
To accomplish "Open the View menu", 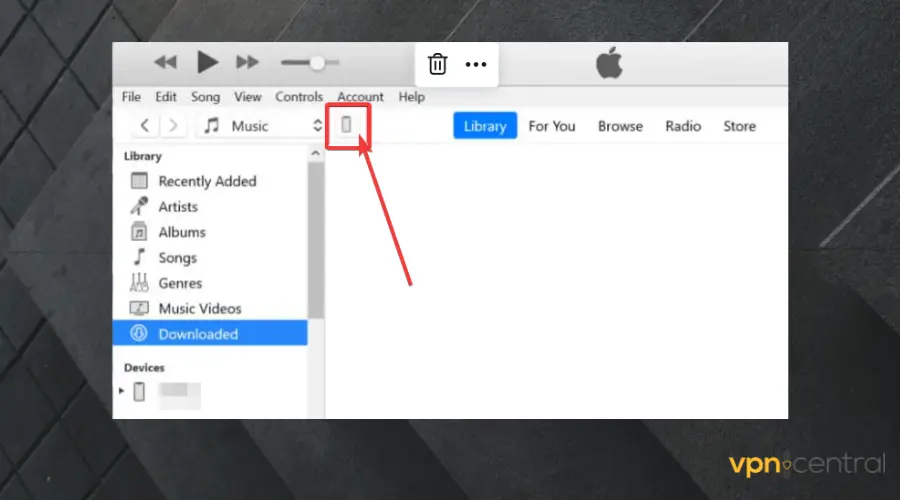I will coord(247,96).
